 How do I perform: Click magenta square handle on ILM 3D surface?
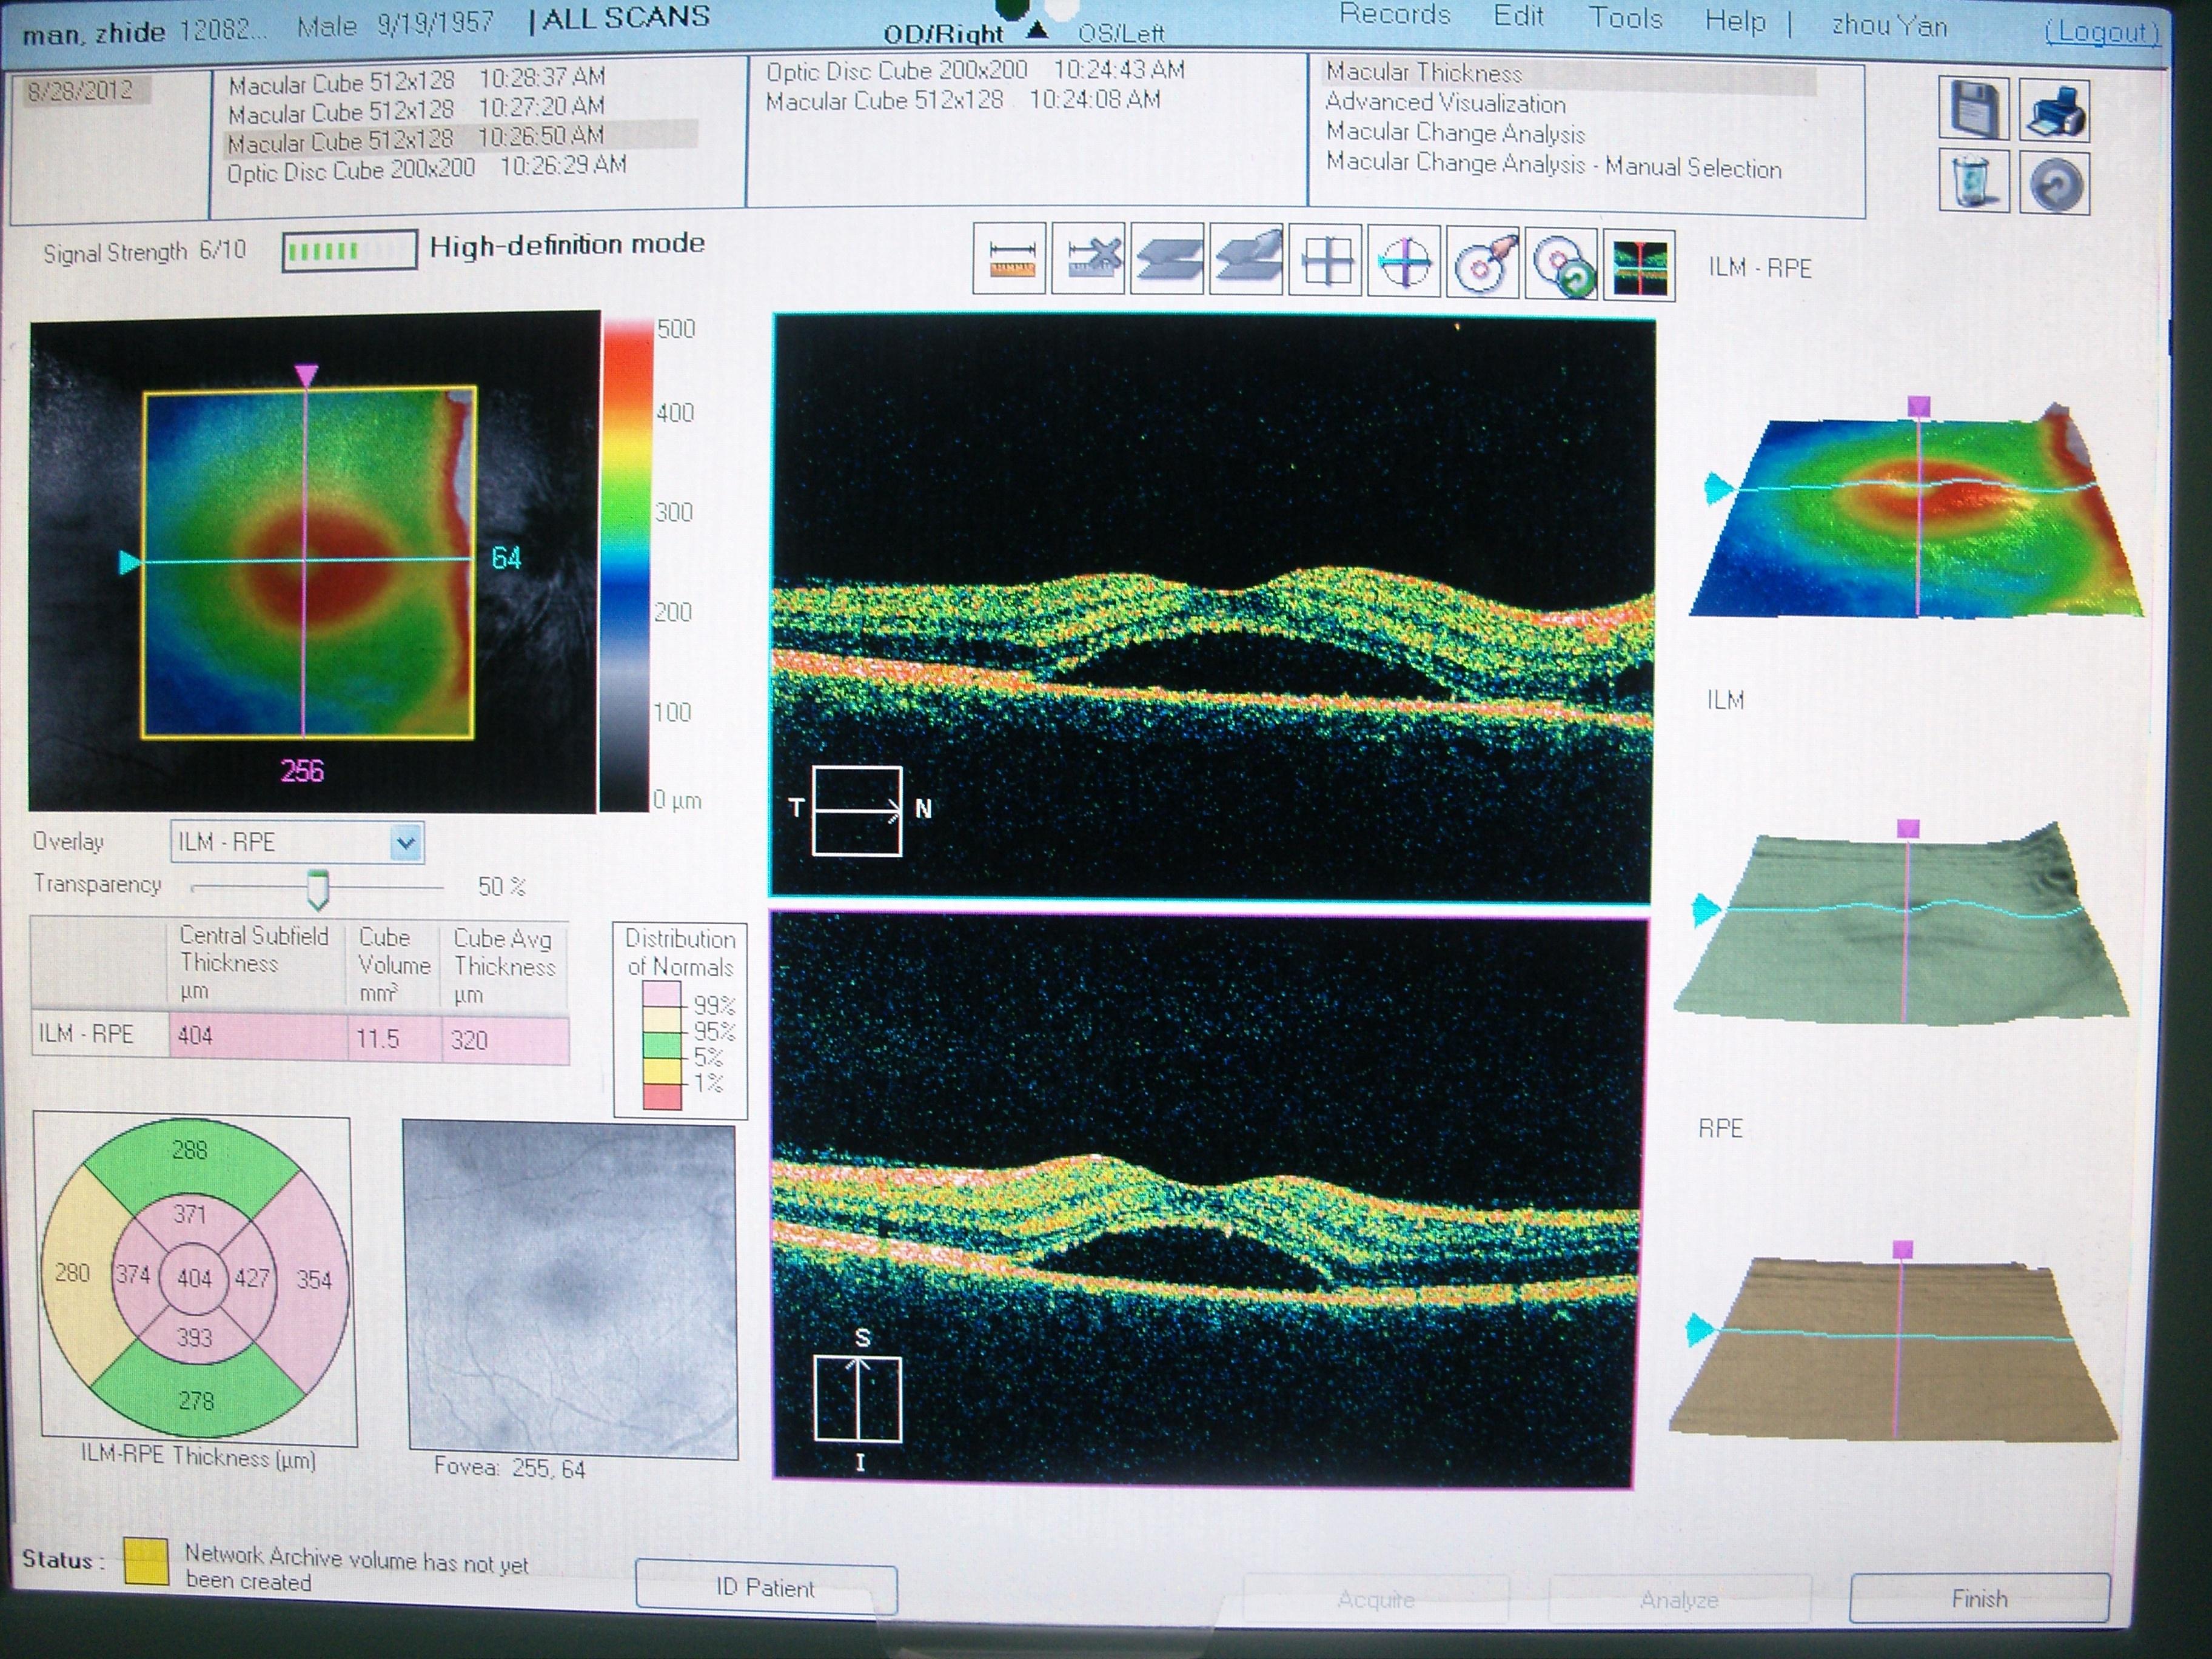[1908, 829]
